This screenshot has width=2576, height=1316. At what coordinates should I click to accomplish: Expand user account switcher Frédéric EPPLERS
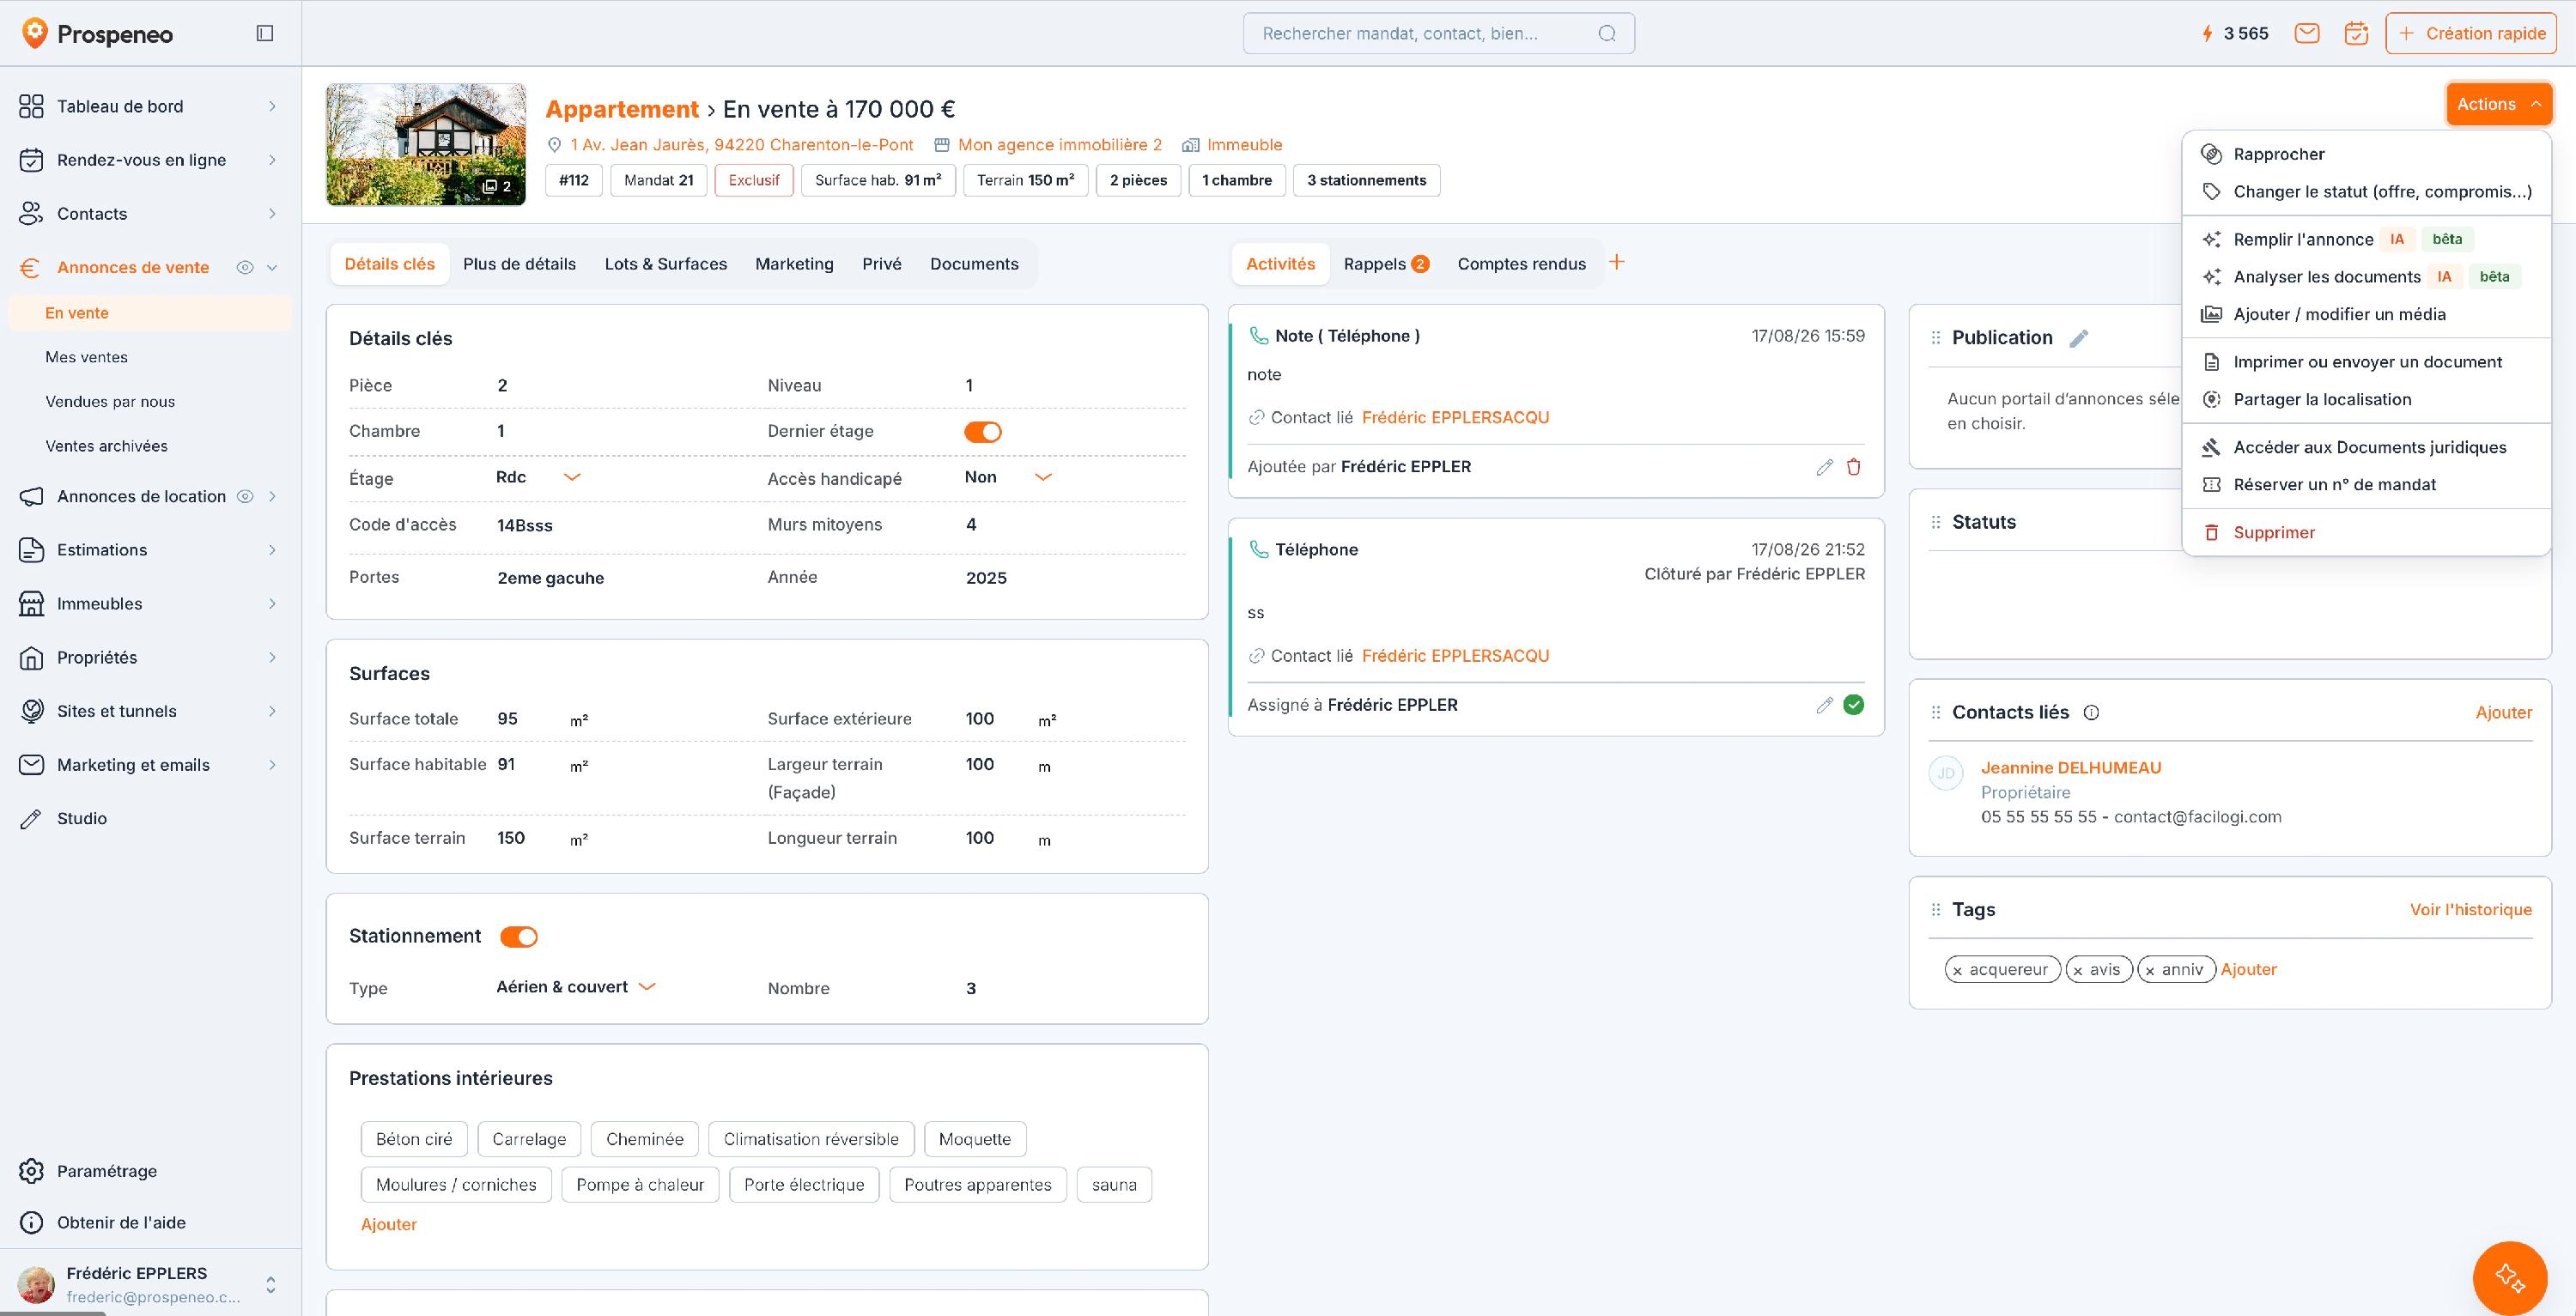click(270, 1284)
